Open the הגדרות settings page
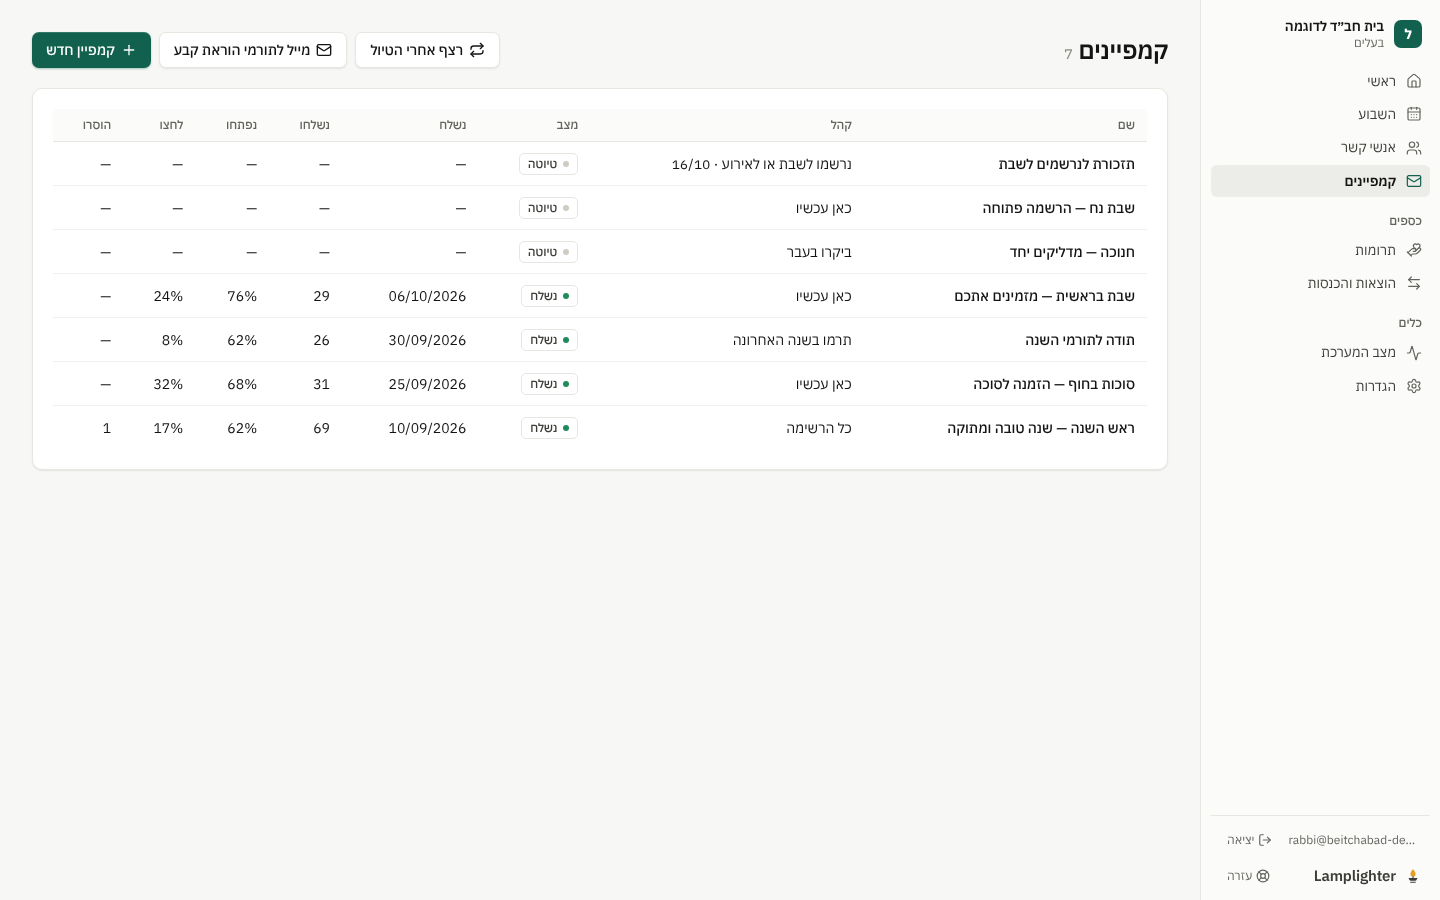This screenshot has width=1440, height=900. (x=1320, y=386)
